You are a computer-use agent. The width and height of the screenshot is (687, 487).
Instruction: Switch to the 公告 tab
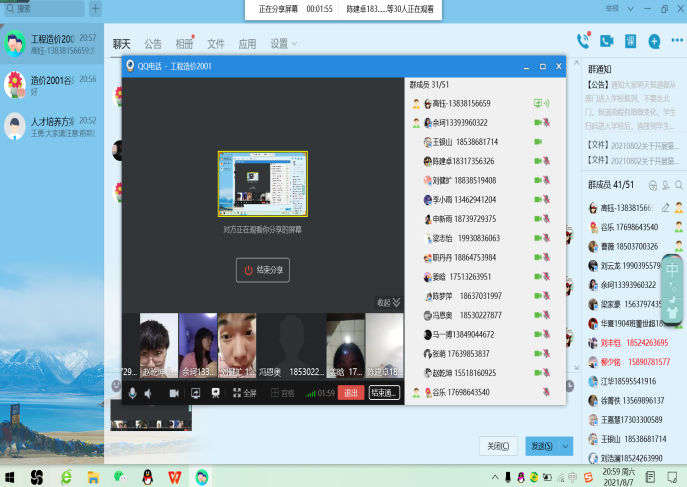(153, 44)
